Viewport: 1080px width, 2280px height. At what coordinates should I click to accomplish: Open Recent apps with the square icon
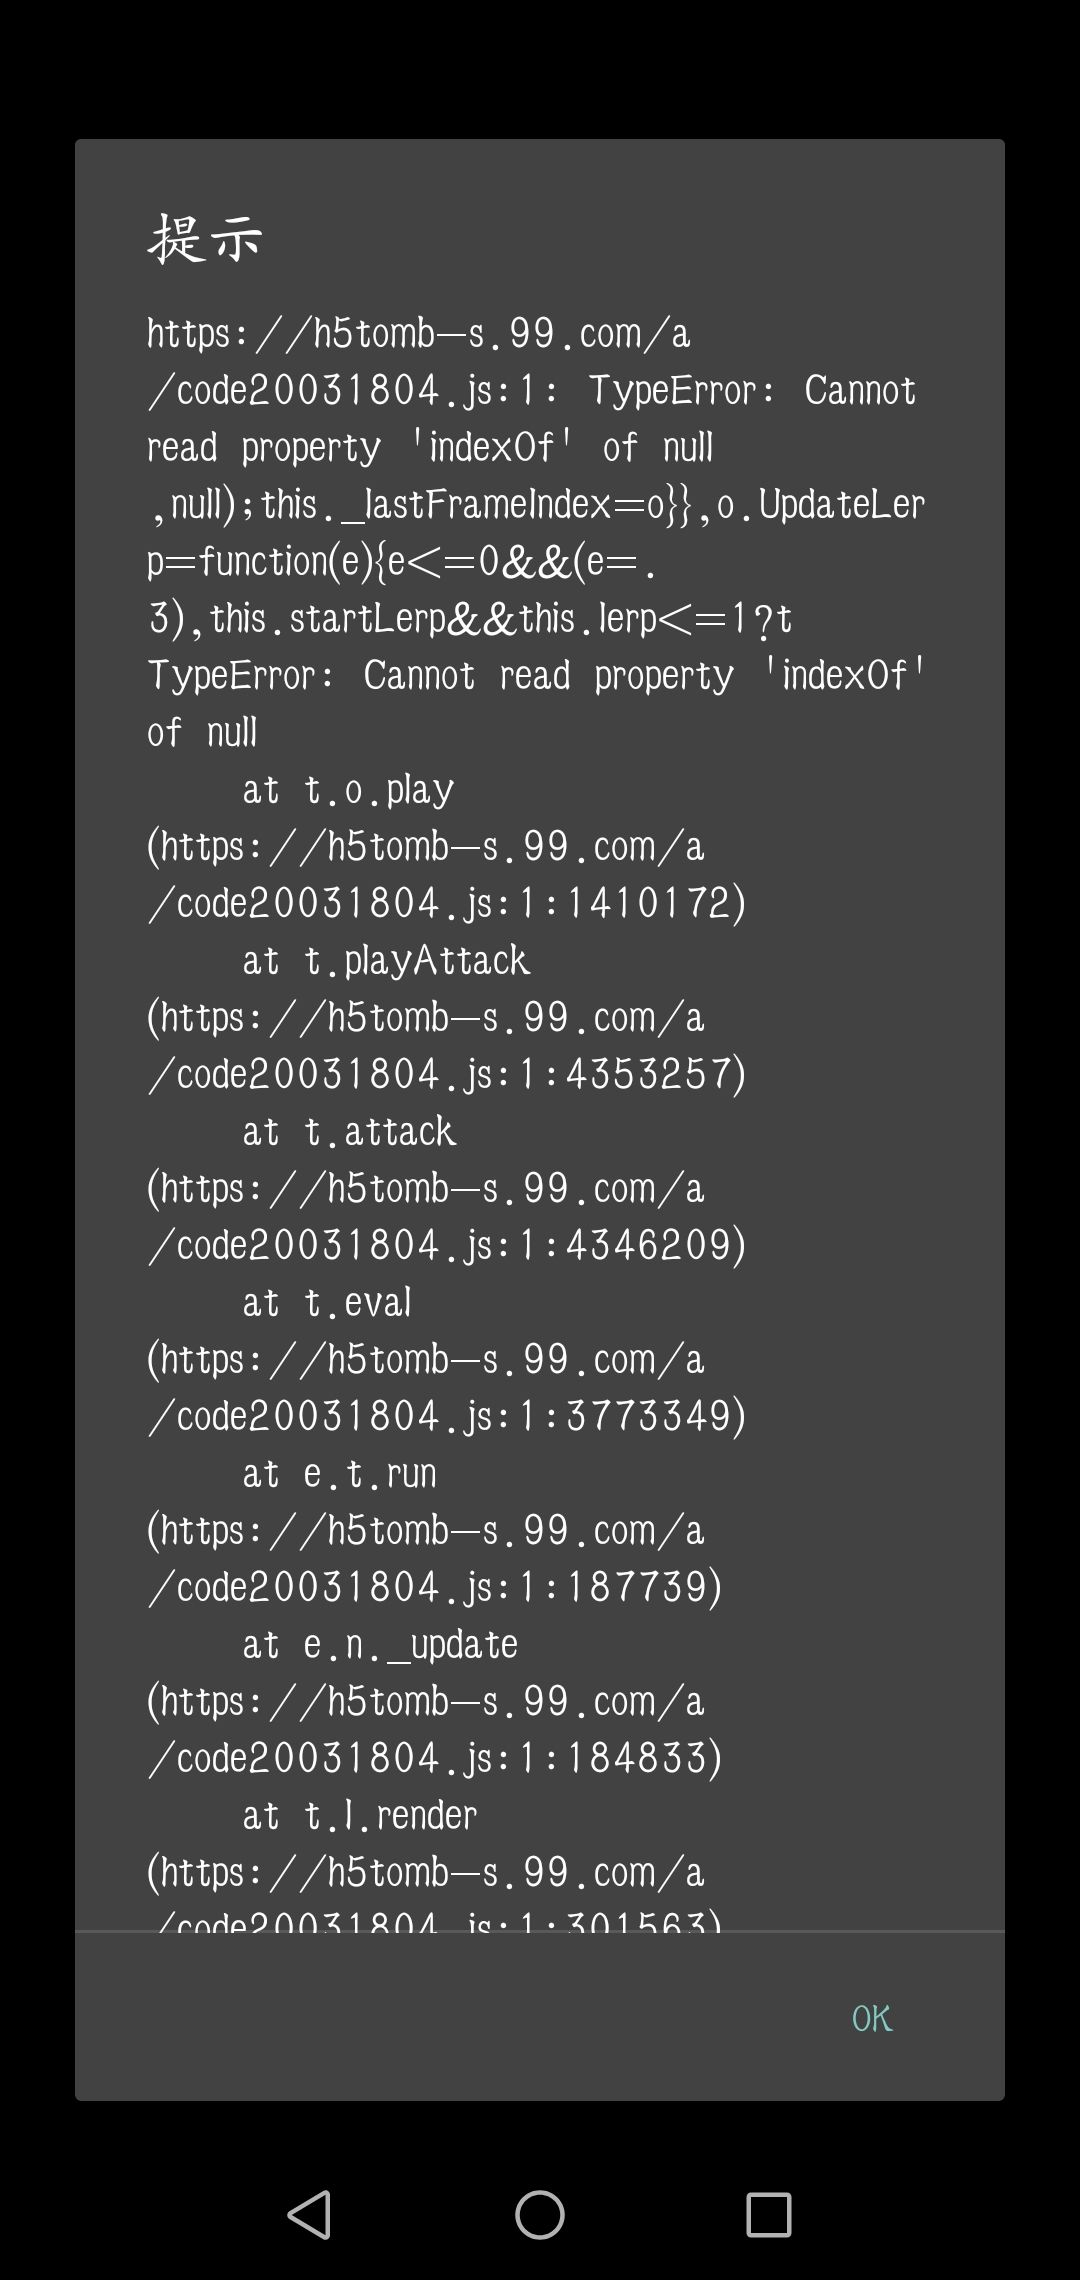pyautogui.click(x=768, y=2214)
